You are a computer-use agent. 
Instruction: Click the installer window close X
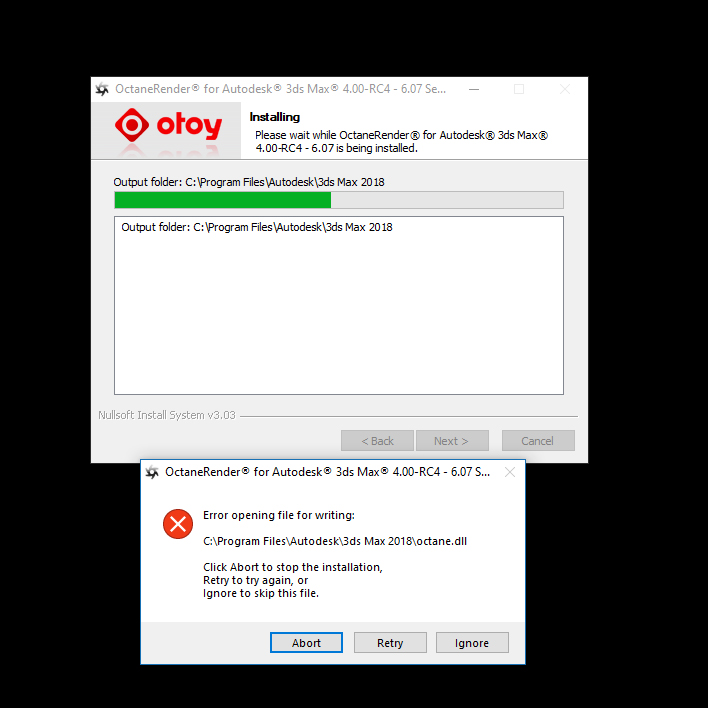565,89
